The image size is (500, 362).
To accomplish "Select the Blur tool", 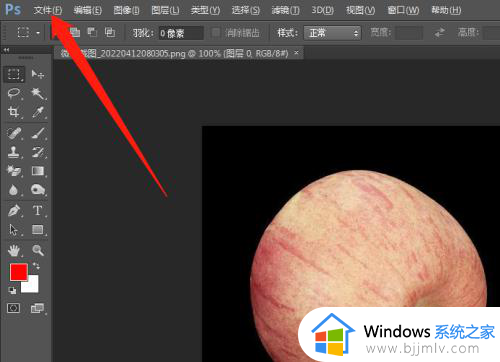I will pos(14,190).
